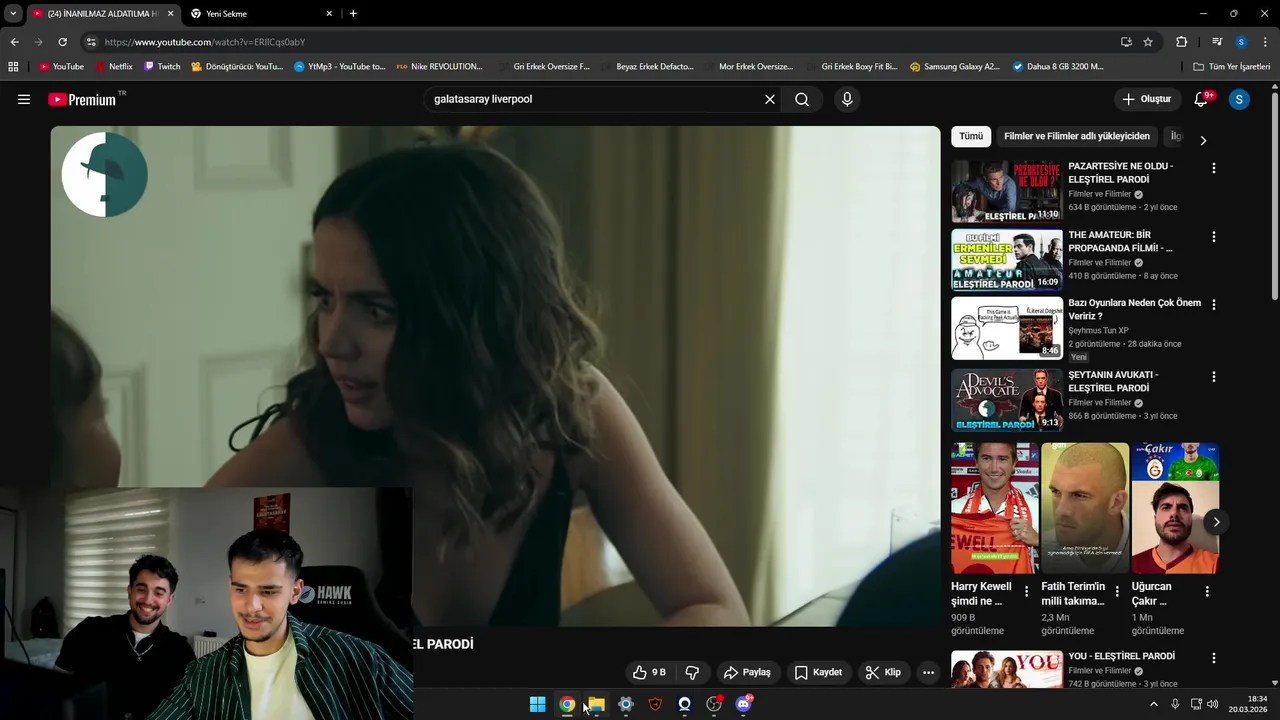Reload the page
Viewport: 1280px width, 720px height.
pos(62,42)
